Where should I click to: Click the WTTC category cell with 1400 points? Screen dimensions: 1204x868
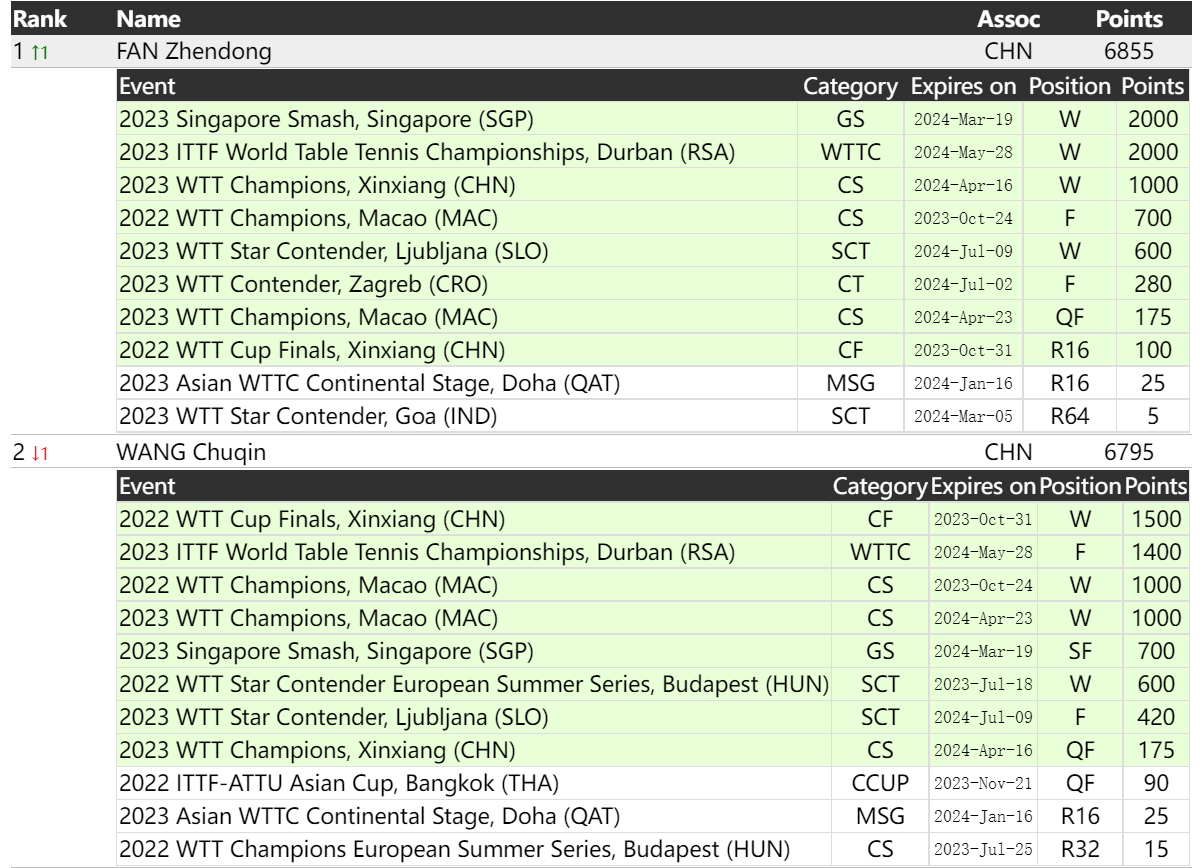click(x=879, y=552)
